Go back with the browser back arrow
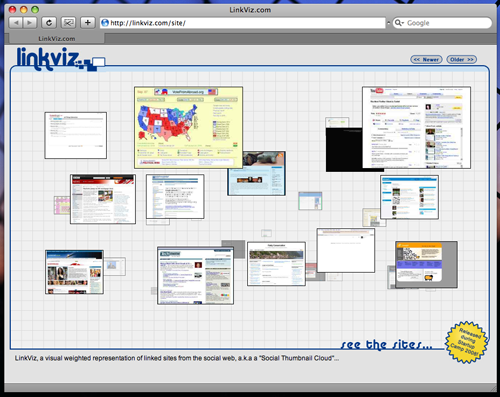500x397 pixels. [x=15, y=23]
